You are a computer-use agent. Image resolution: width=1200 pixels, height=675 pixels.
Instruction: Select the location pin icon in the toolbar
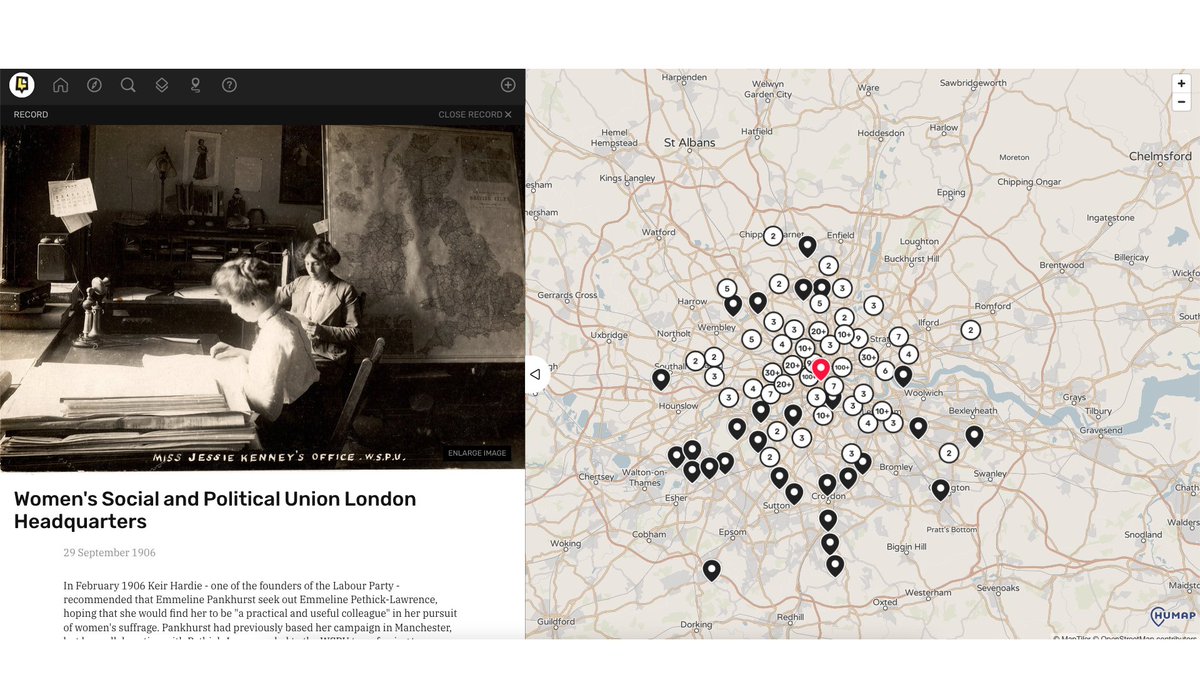[195, 85]
